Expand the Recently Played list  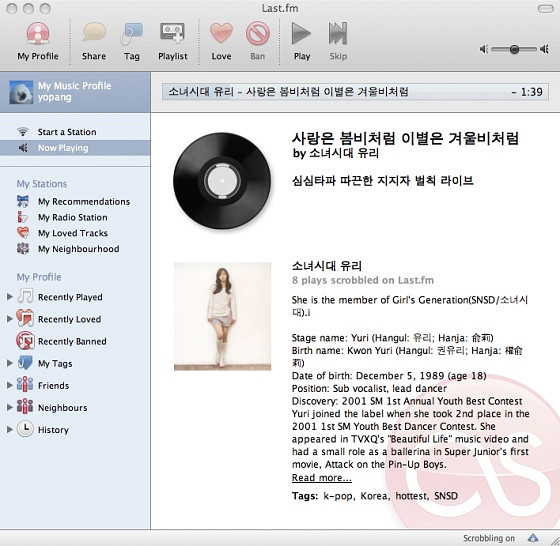pos(10,296)
